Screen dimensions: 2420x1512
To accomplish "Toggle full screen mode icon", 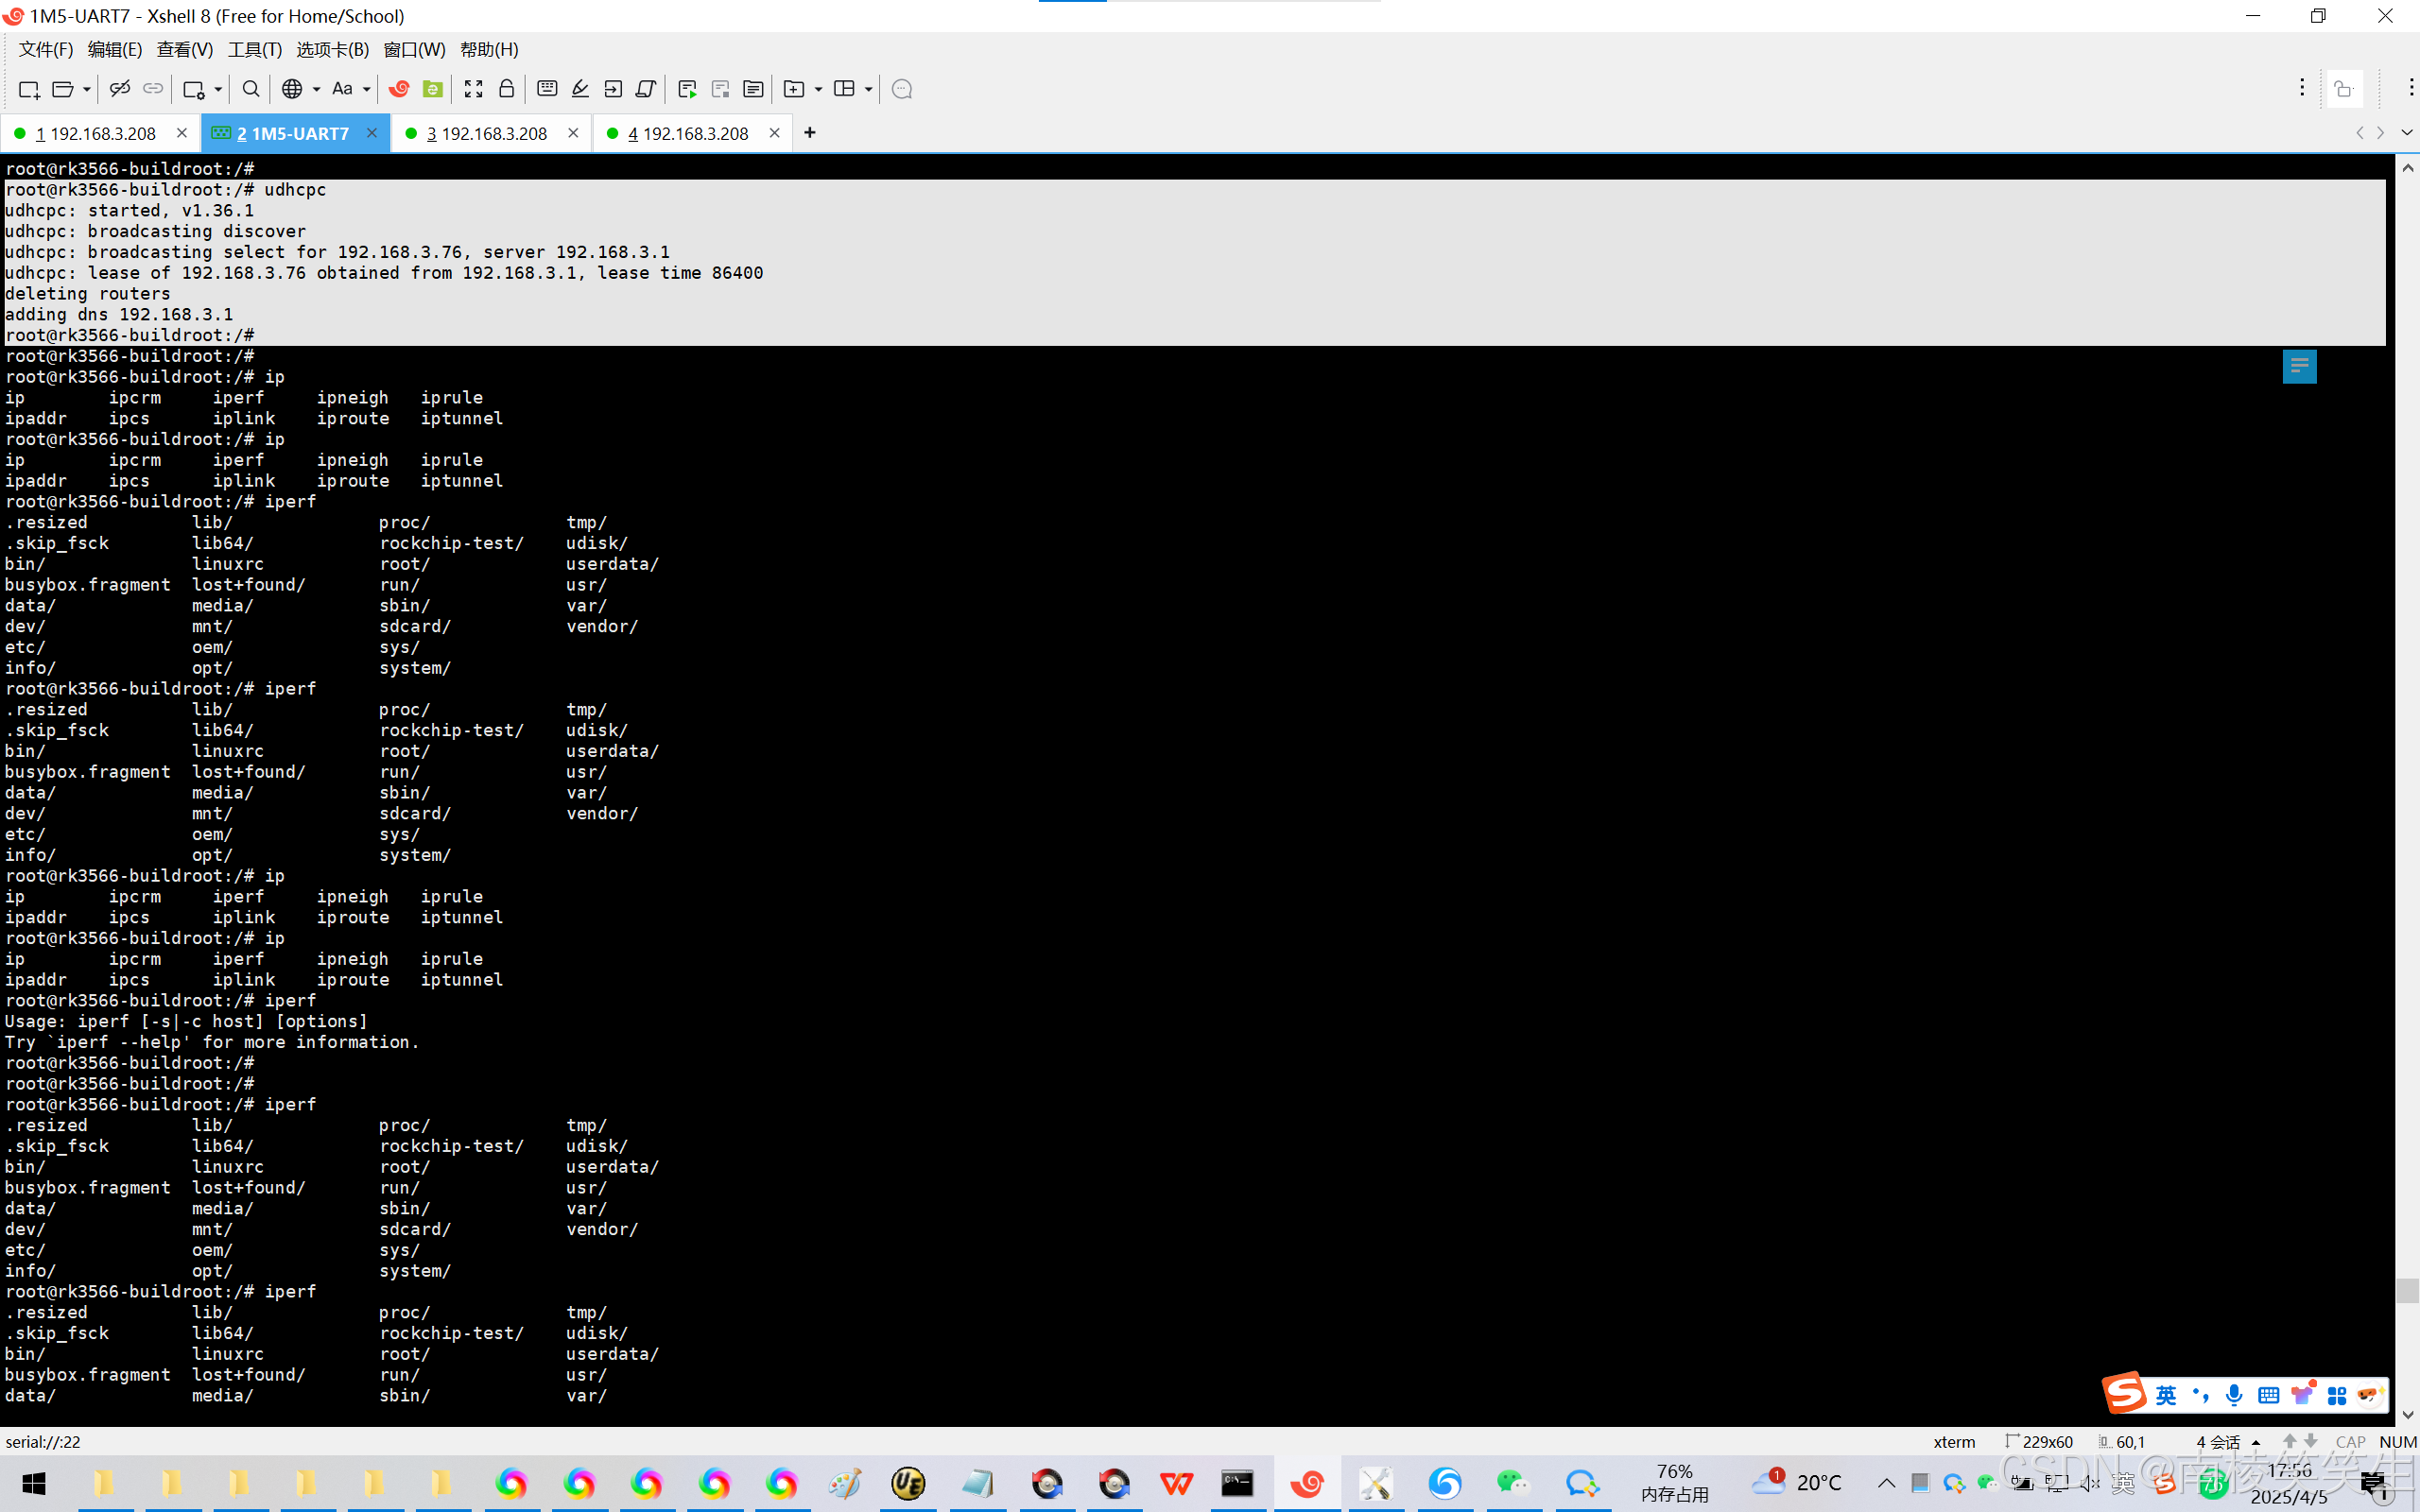I will pyautogui.click(x=473, y=89).
